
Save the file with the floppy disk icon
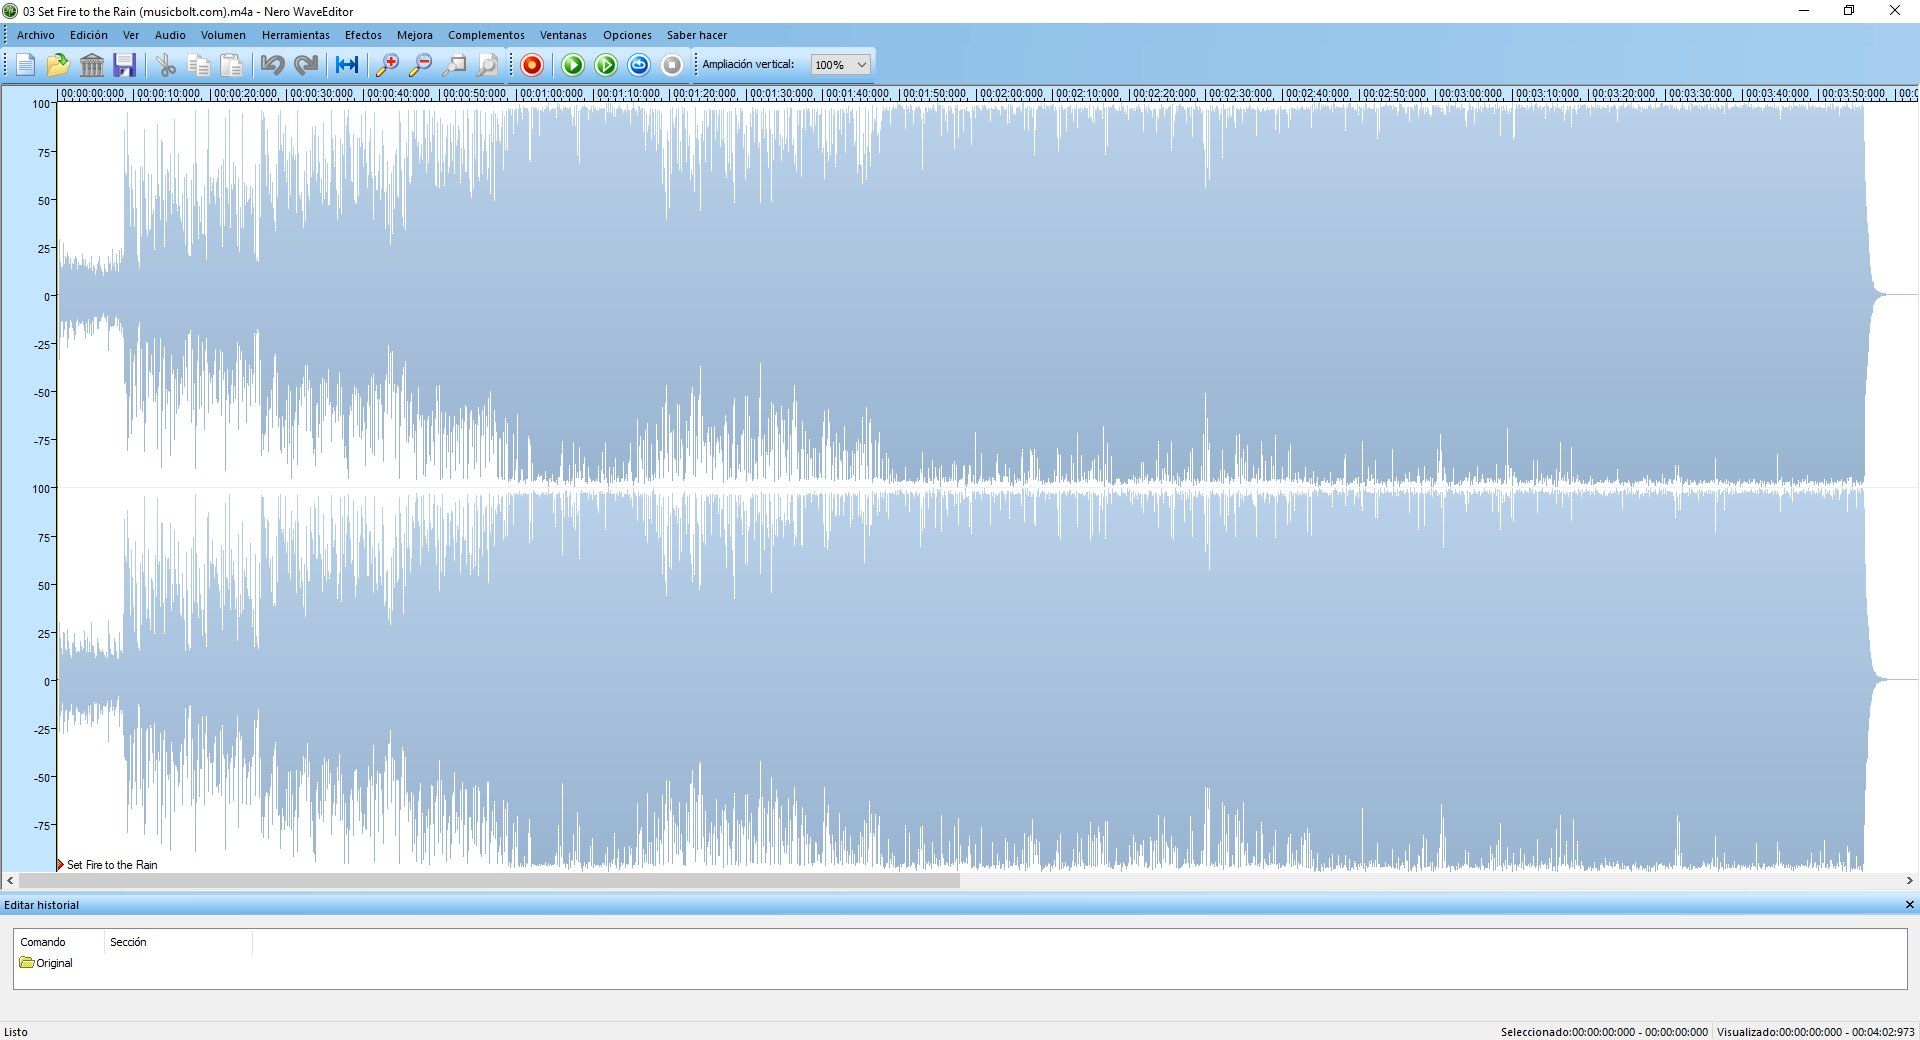pyautogui.click(x=125, y=65)
